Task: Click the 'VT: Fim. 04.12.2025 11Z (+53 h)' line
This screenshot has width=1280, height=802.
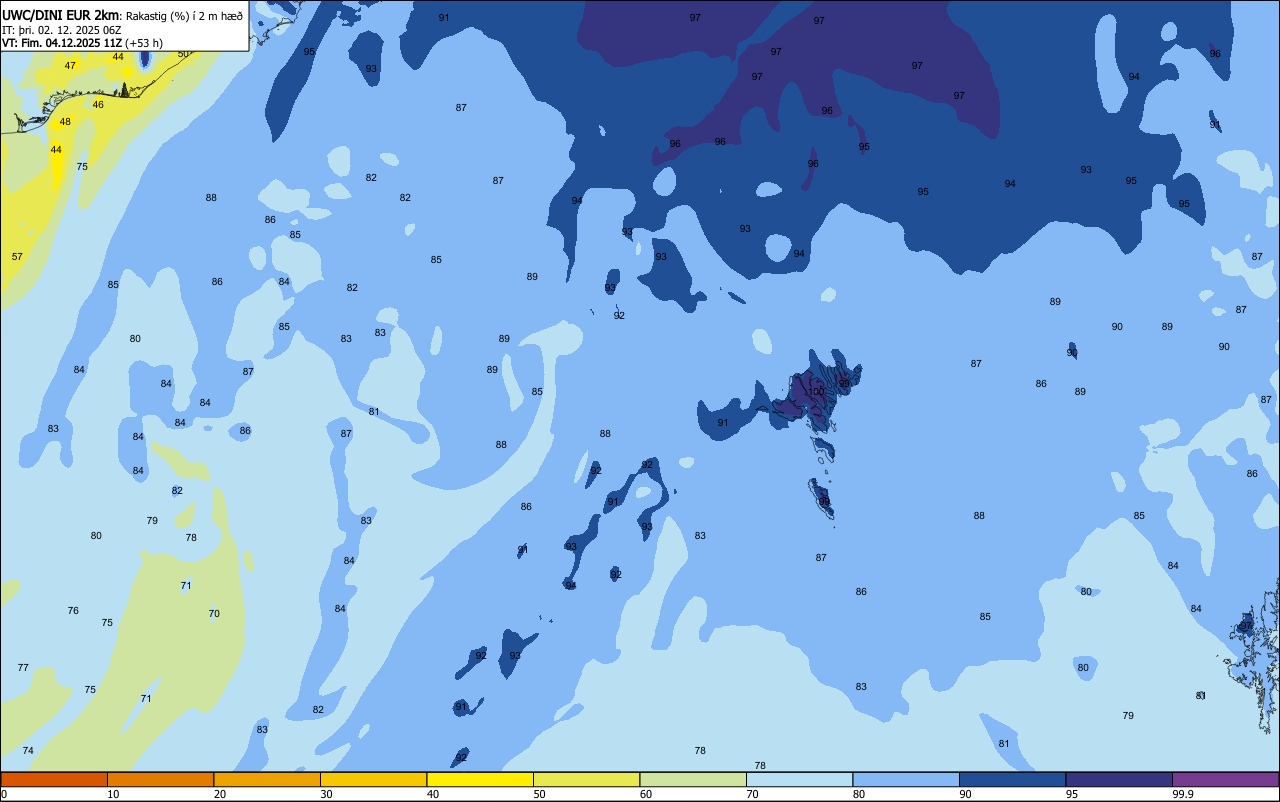Action: (x=82, y=43)
